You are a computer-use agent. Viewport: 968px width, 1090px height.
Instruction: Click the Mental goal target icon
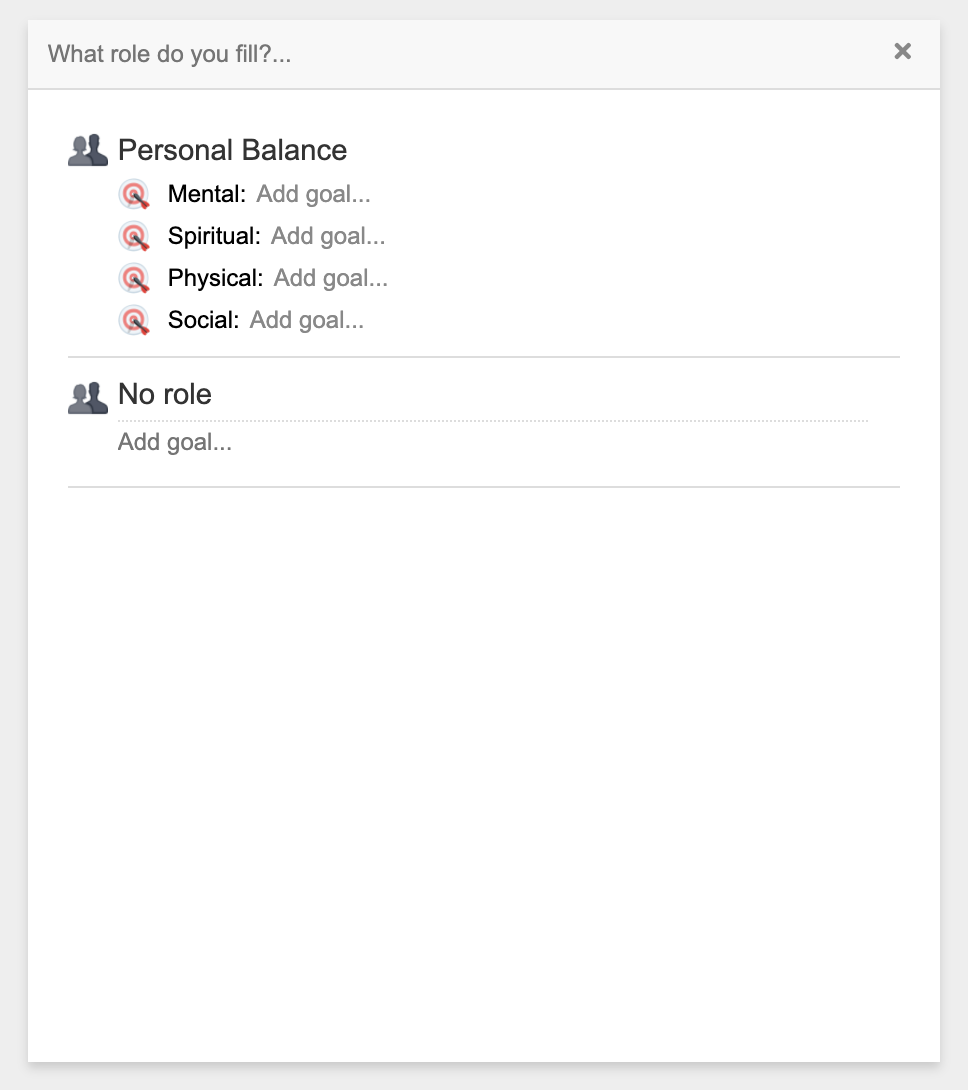tap(134, 194)
